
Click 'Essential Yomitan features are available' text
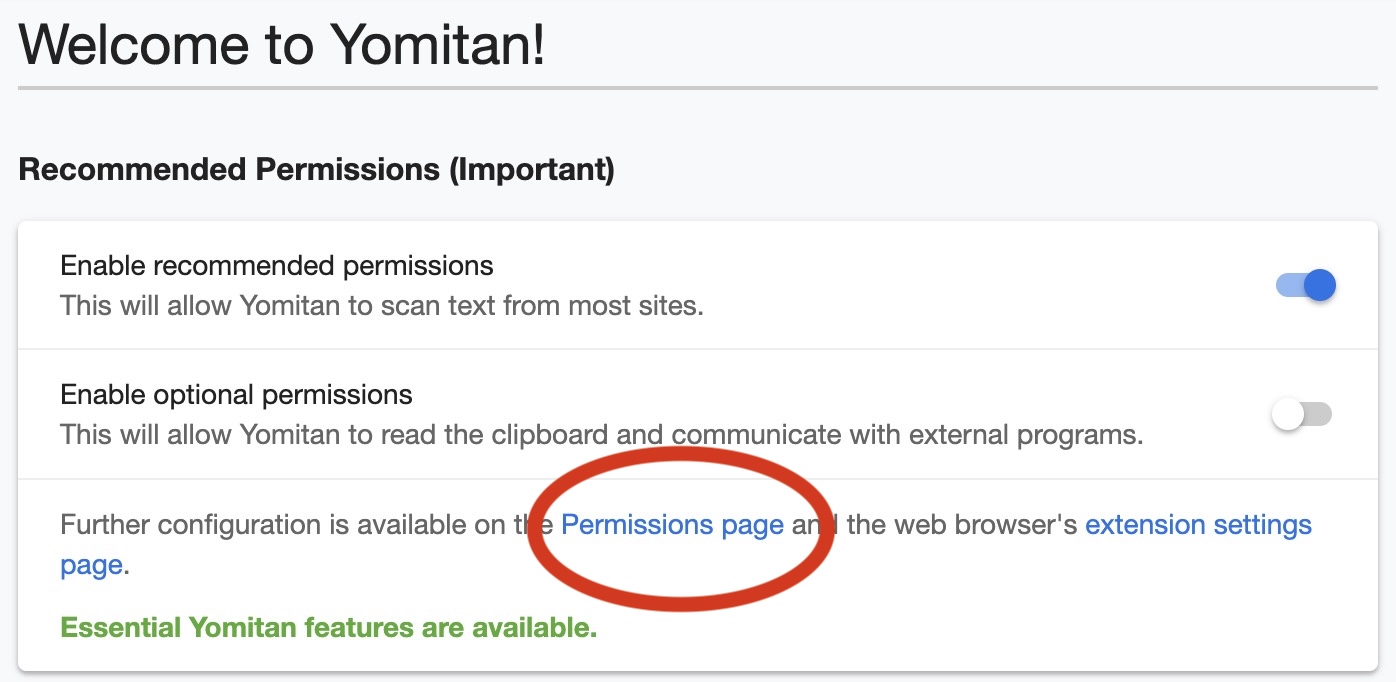[x=328, y=627]
